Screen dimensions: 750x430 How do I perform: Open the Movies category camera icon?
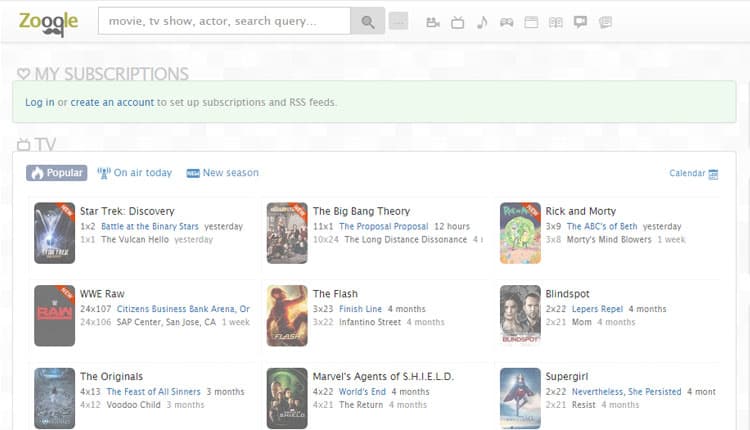tap(433, 22)
